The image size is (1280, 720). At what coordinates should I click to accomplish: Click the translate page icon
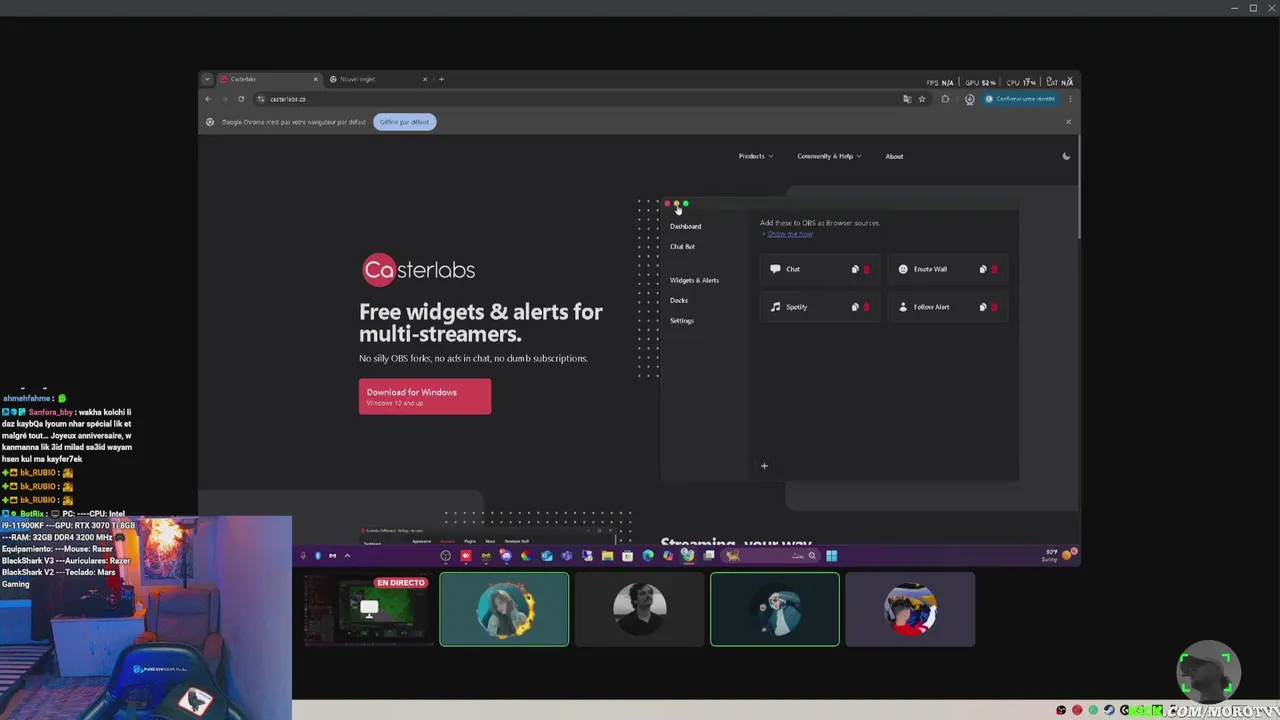point(907,99)
